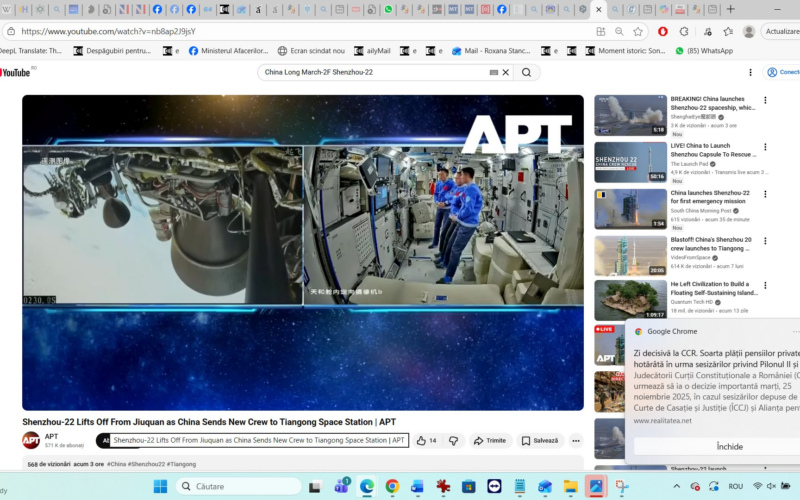Open the APT channel name link
800x500 pixels.
51,436
